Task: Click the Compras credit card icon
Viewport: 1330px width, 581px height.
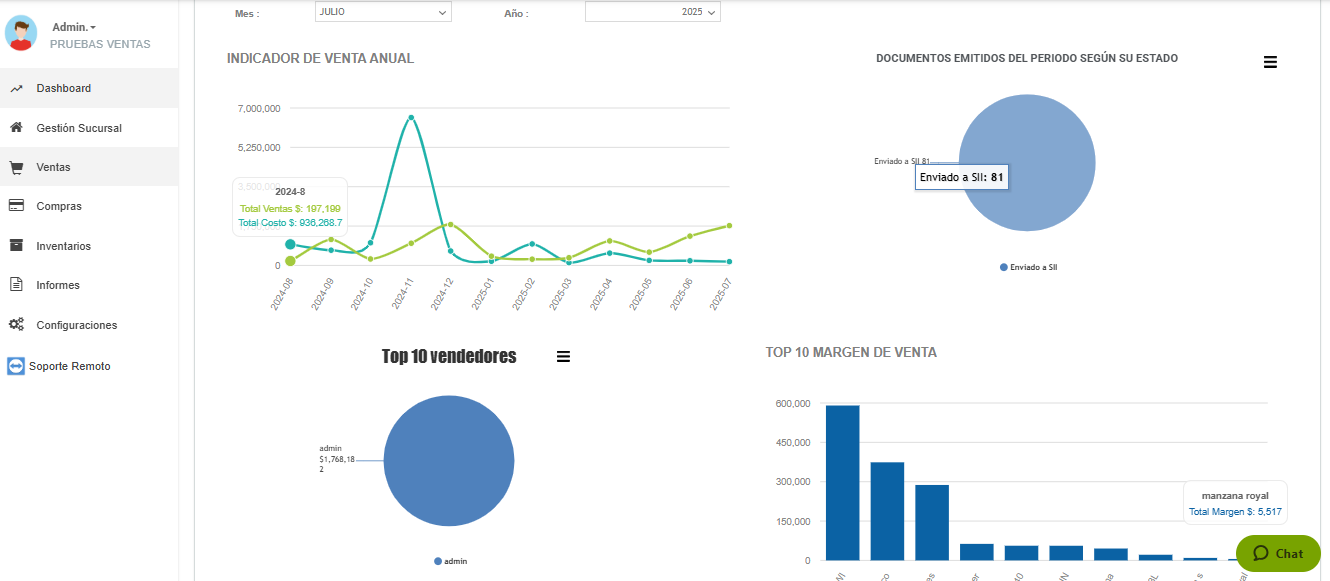Action: (16, 206)
